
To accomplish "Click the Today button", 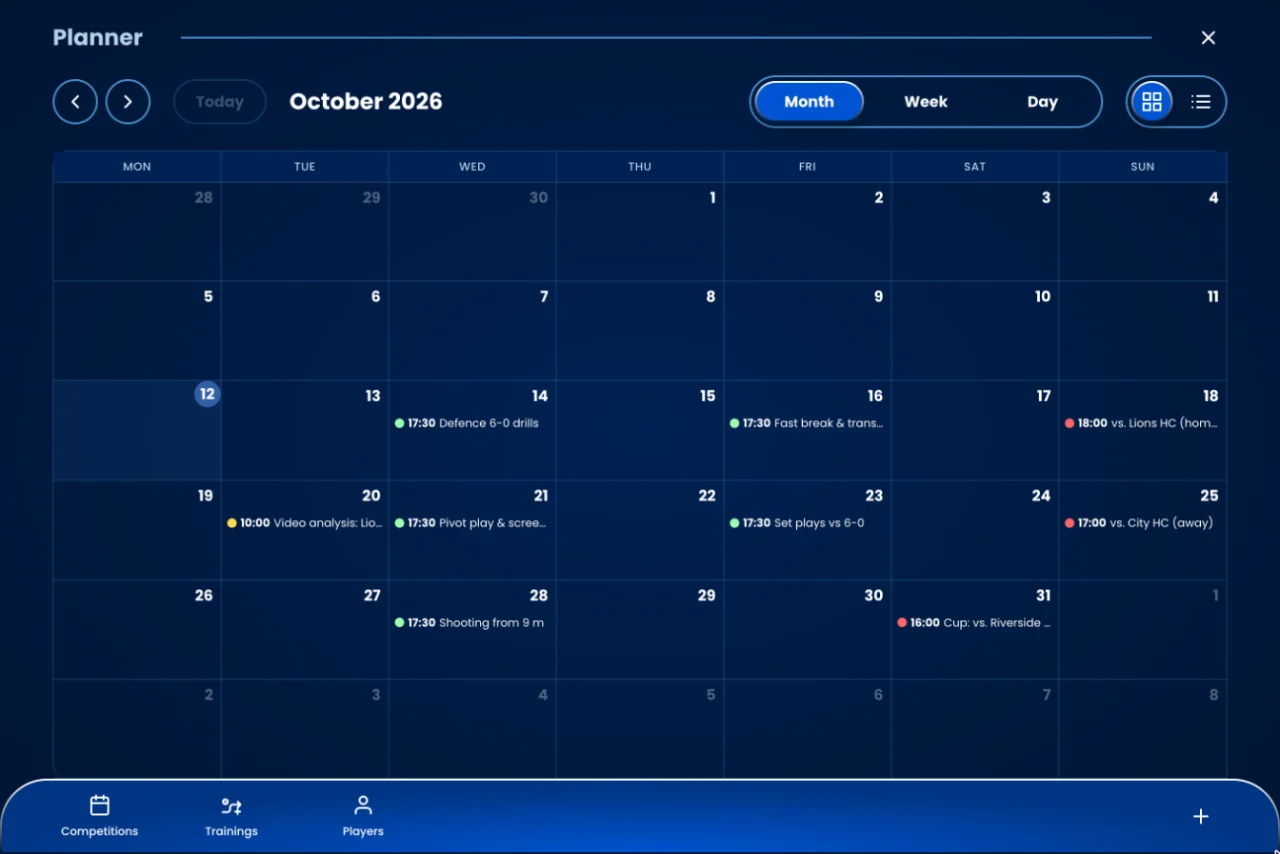I will pyautogui.click(x=220, y=102).
